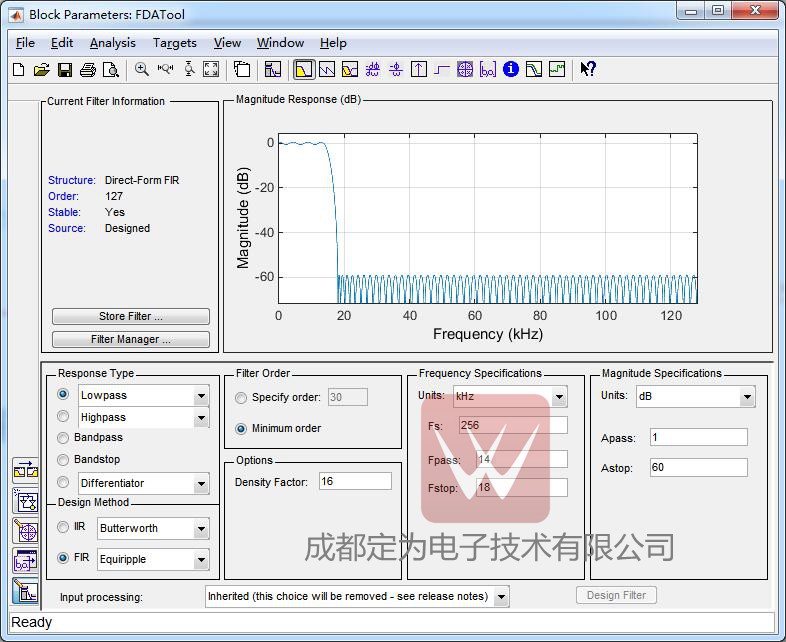The width and height of the screenshot is (786, 642).
Task: Open the Targets menu
Action: point(174,43)
